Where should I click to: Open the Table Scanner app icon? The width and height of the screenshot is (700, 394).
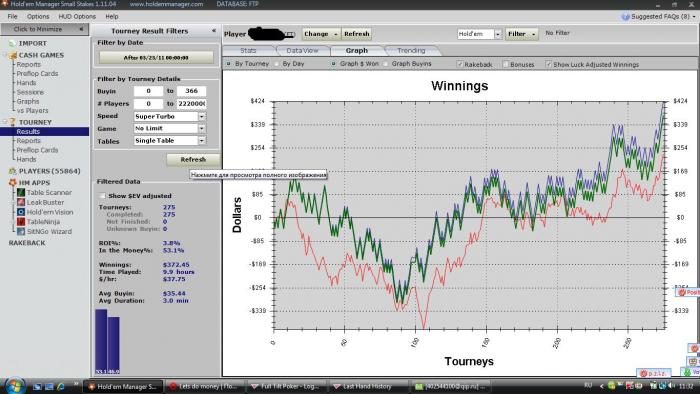(x=21, y=192)
